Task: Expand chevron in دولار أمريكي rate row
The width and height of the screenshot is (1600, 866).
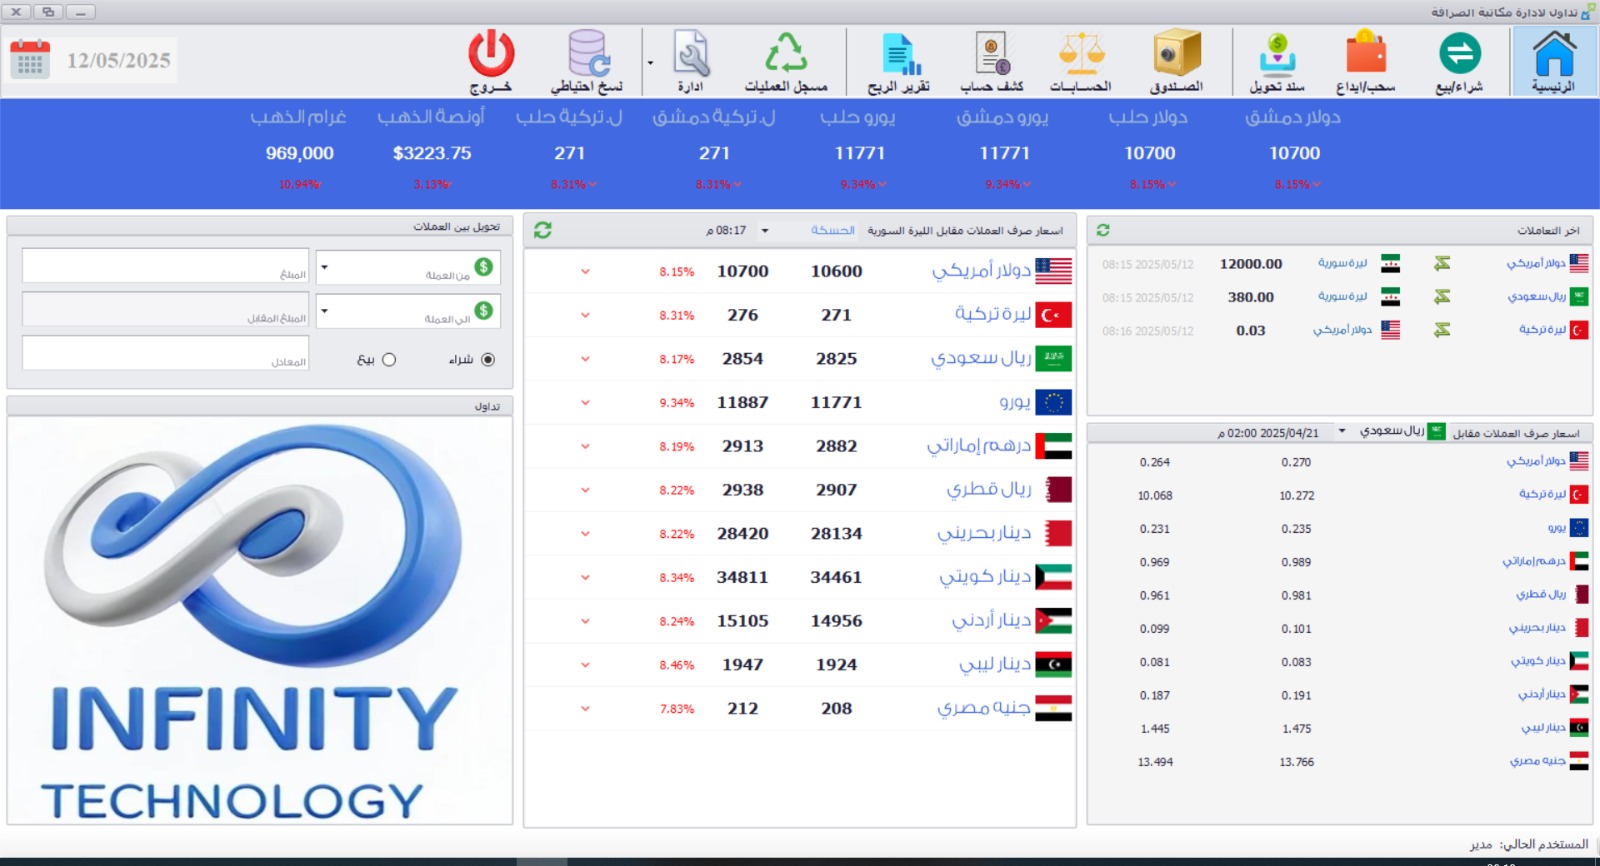Action: pyautogui.click(x=585, y=272)
